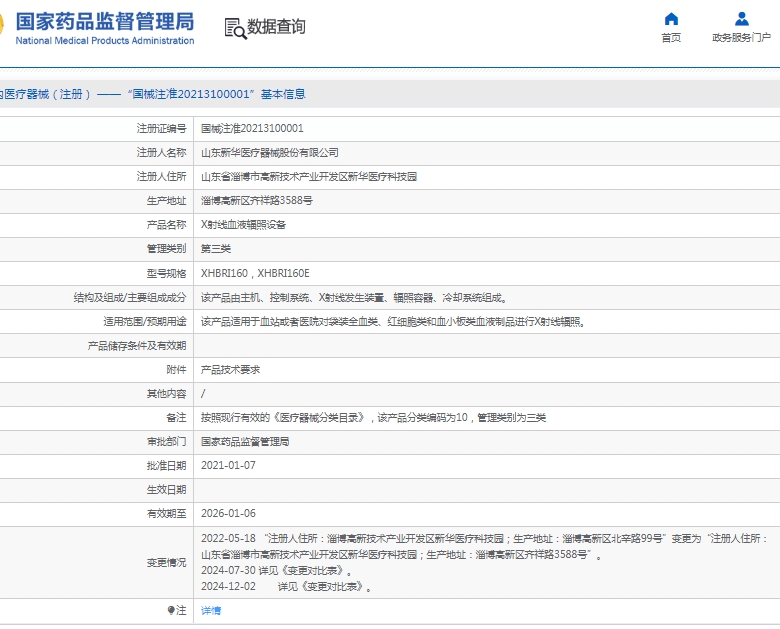The width and height of the screenshot is (780, 629).
Task: Click the 政务服务门户 text label
Action: (741, 38)
